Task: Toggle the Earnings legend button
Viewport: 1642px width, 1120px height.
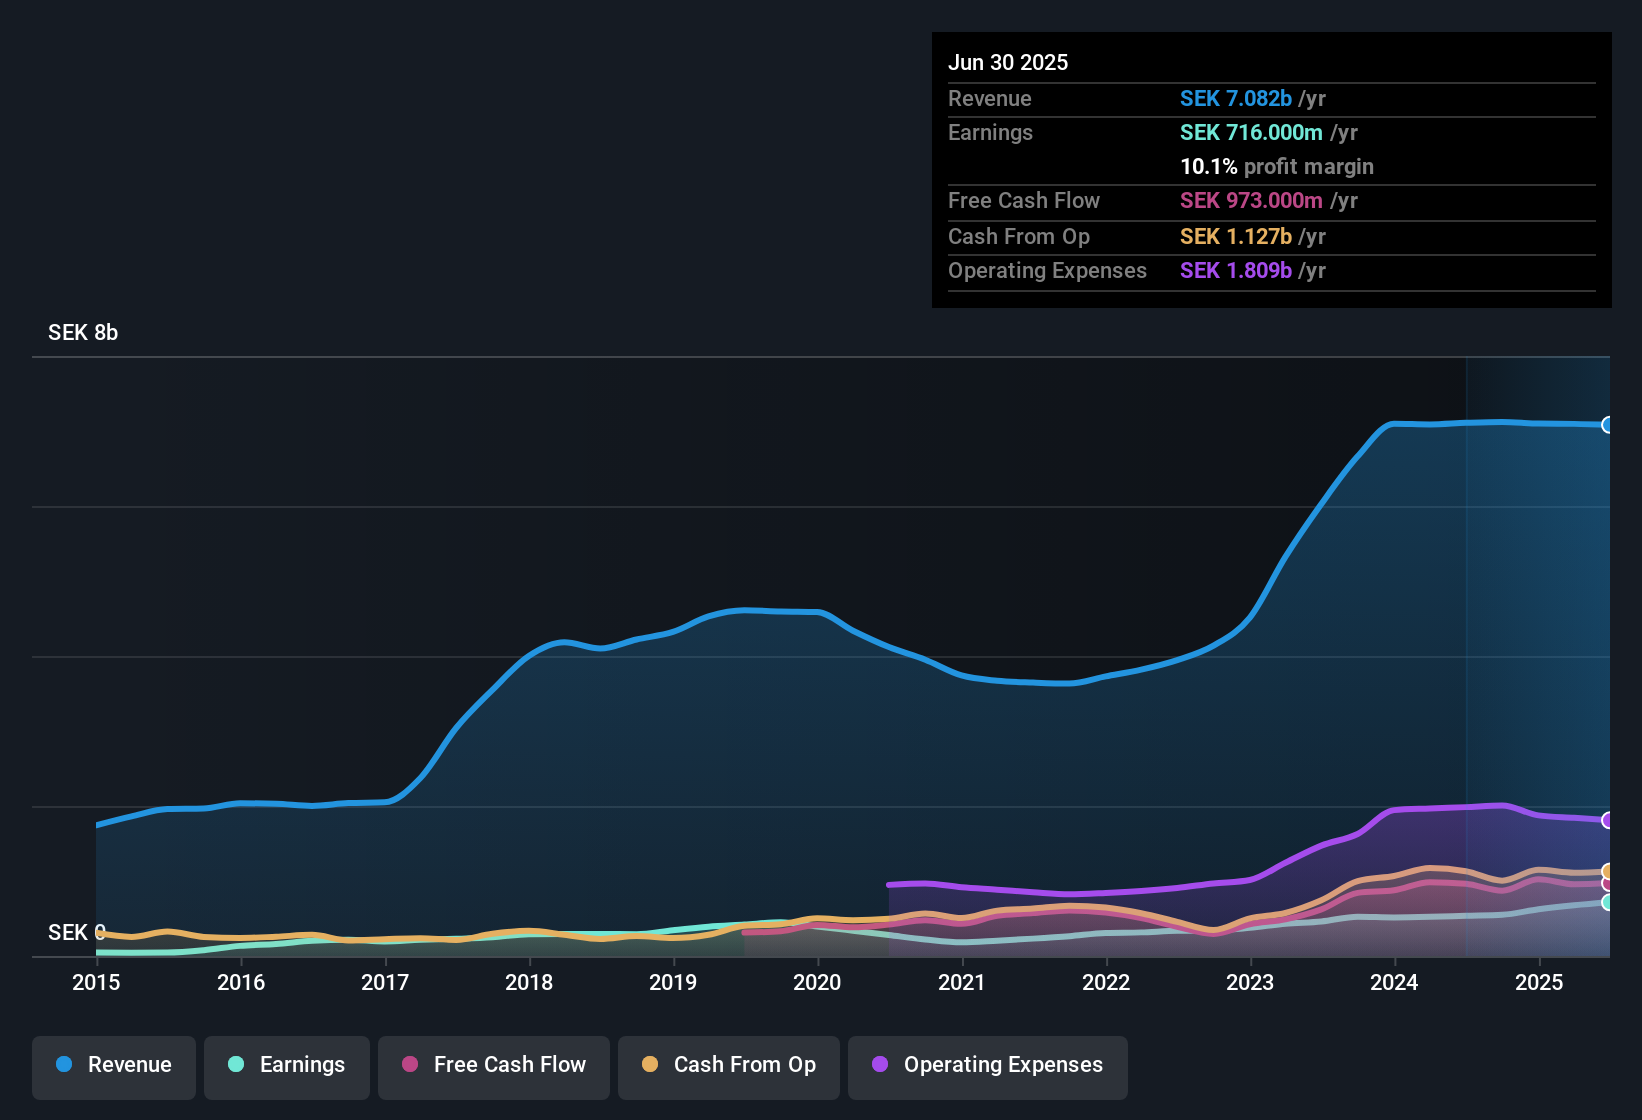Action: click(x=287, y=1067)
